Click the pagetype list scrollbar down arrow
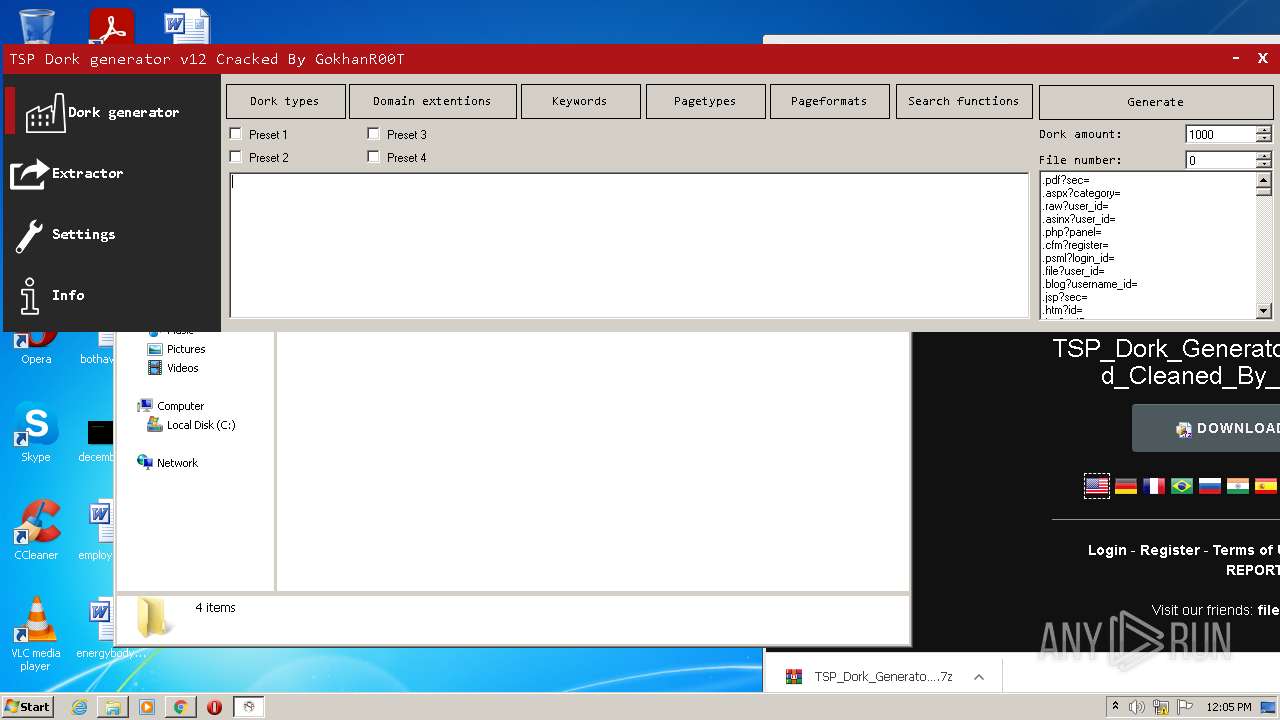 pos(1264,311)
